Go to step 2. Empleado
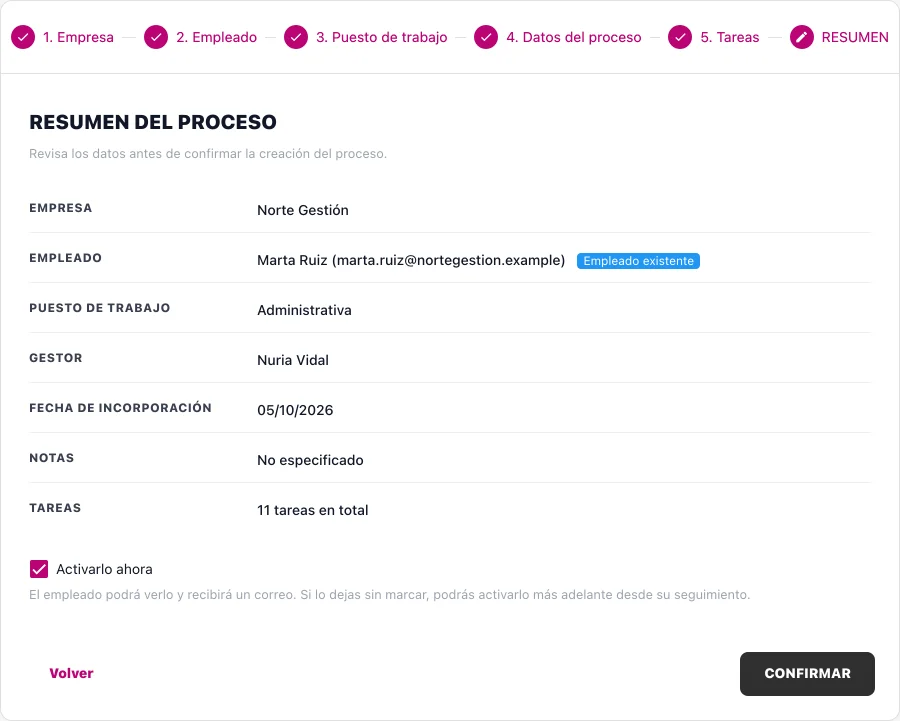This screenshot has height=721, width=900. 216,37
